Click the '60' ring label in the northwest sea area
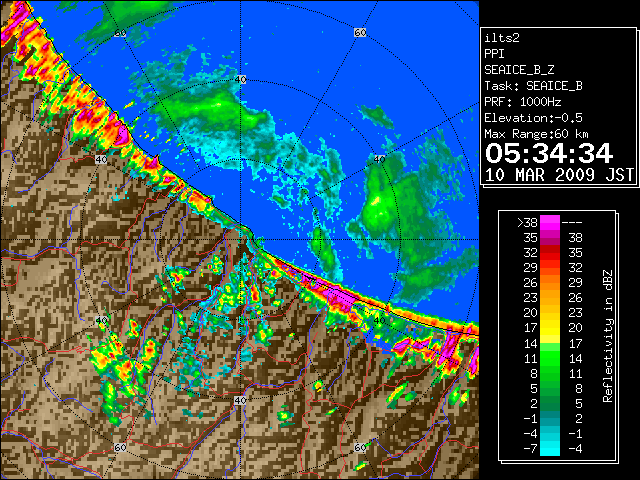This screenshot has width=640, height=480. tap(120, 33)
